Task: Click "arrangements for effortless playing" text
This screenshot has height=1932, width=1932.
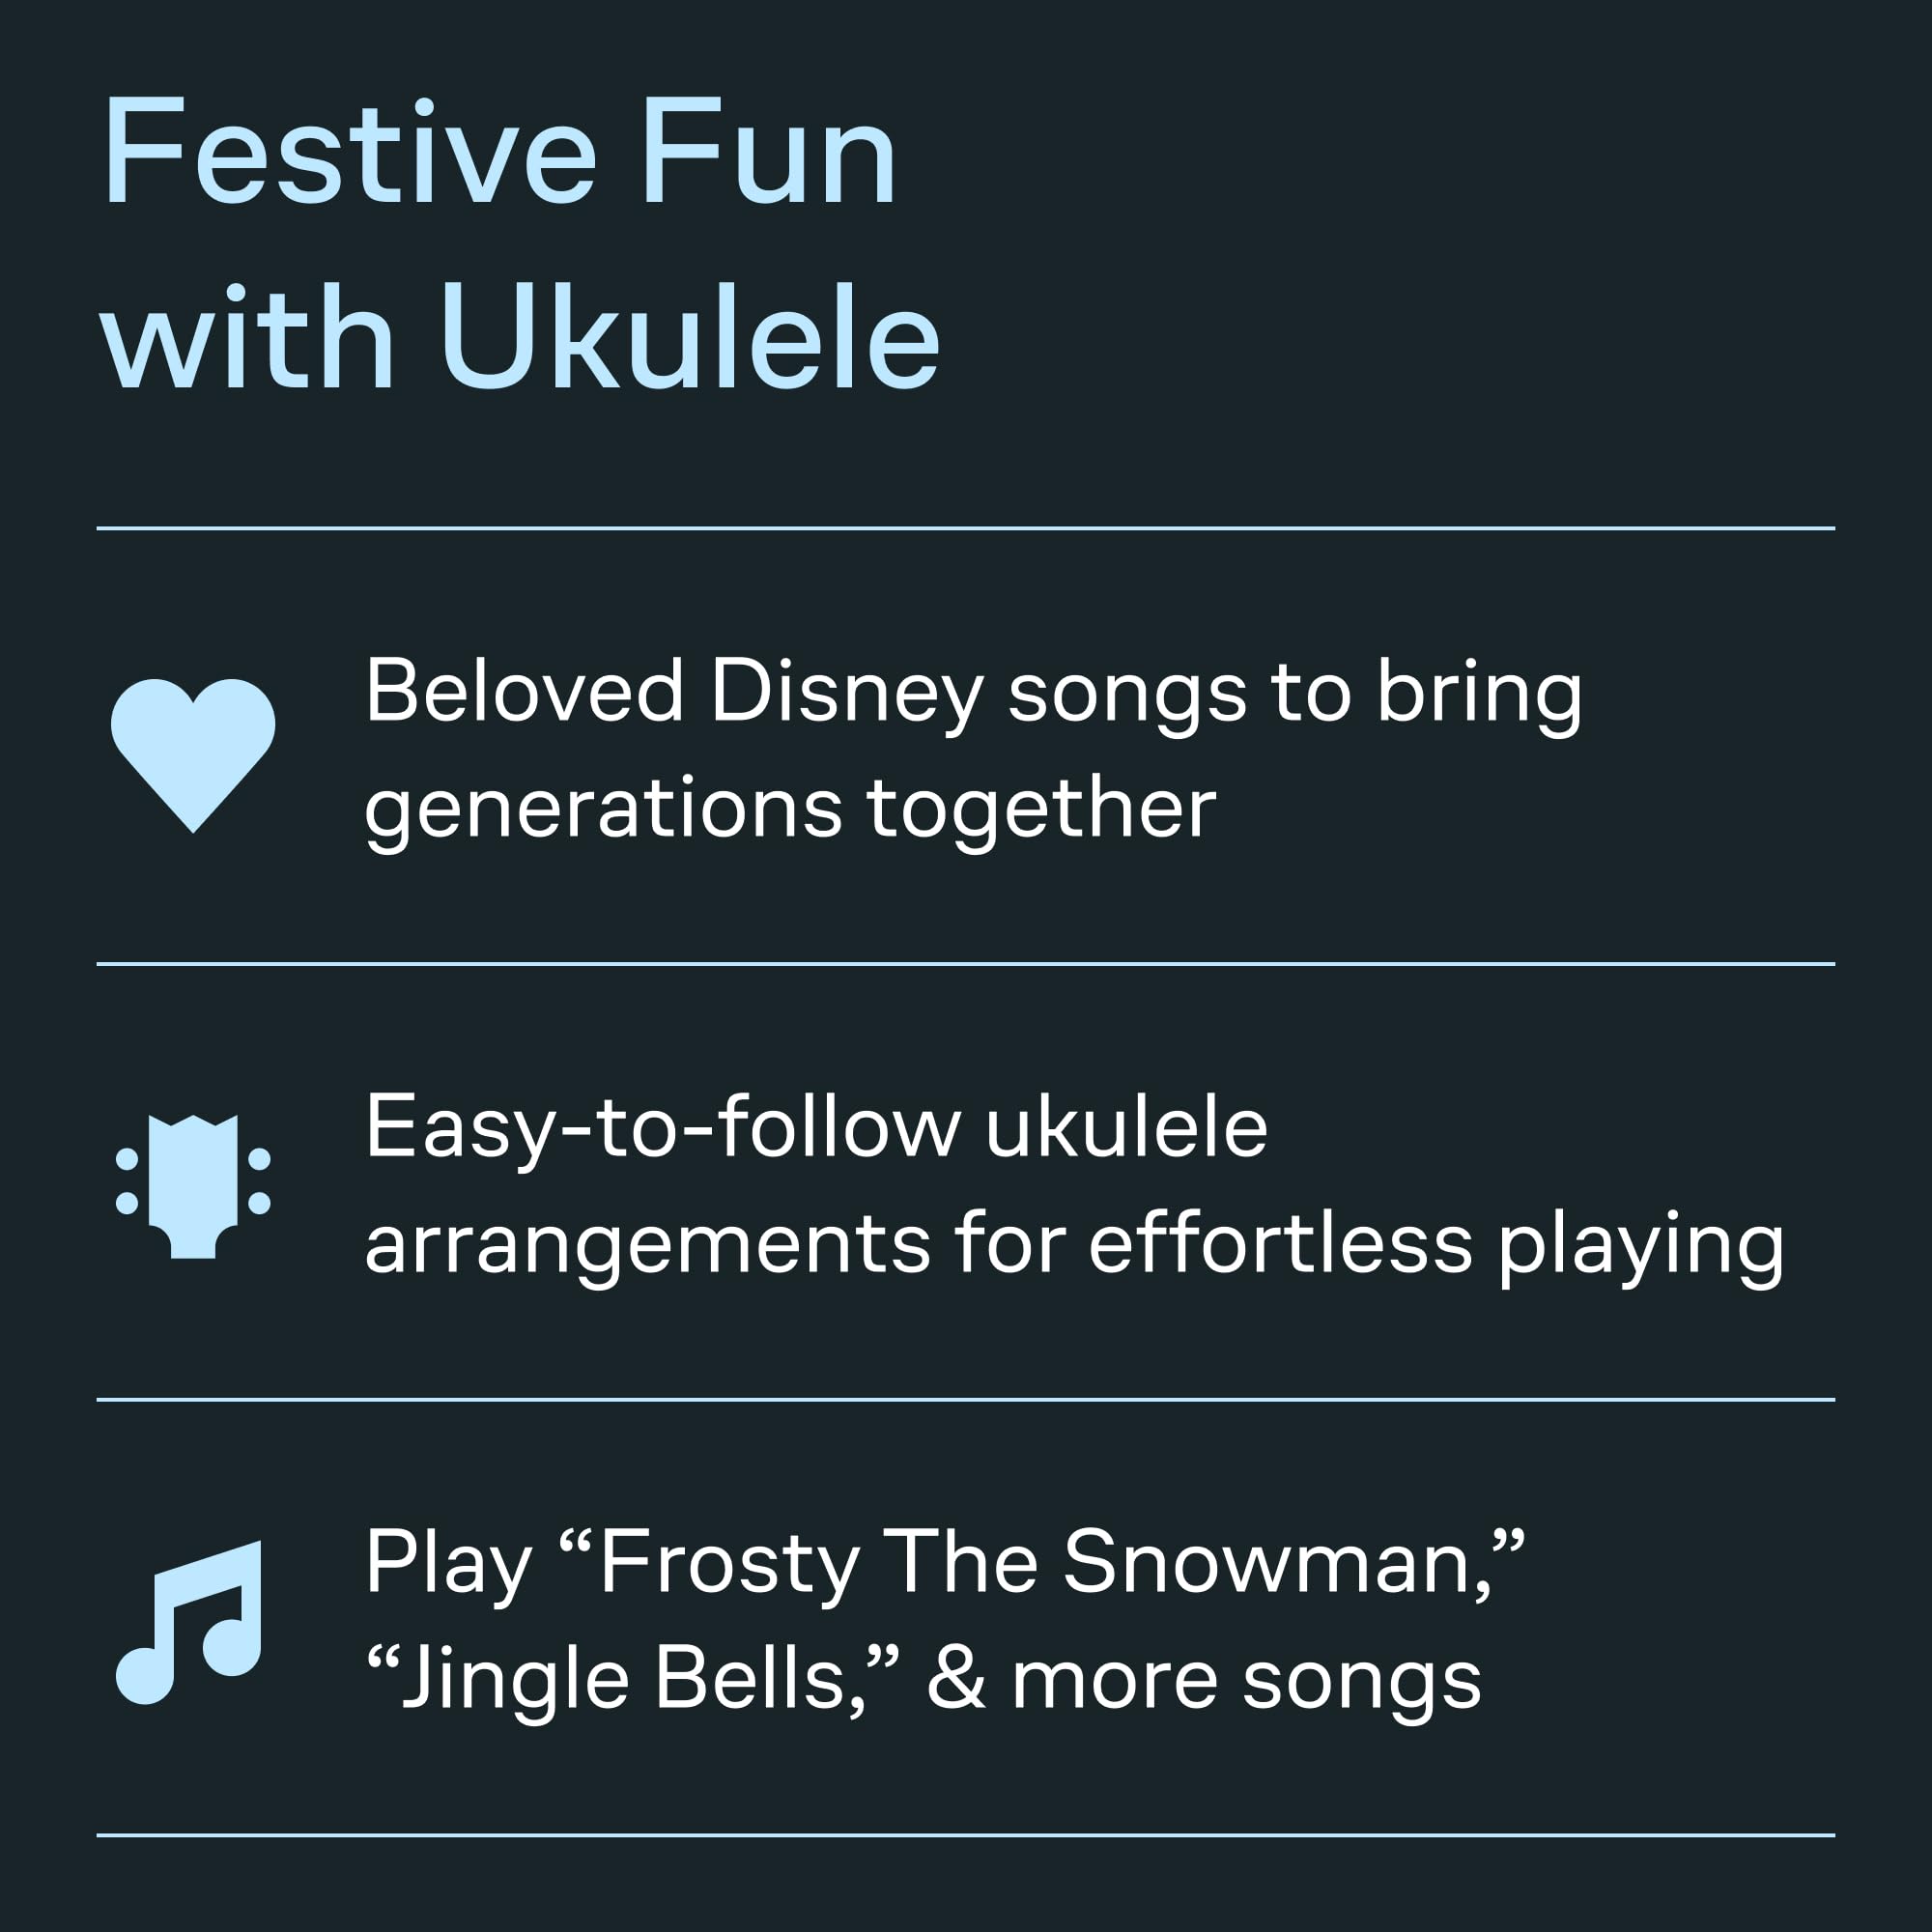Action: pyautogui.click(x=1074, y=1245)
